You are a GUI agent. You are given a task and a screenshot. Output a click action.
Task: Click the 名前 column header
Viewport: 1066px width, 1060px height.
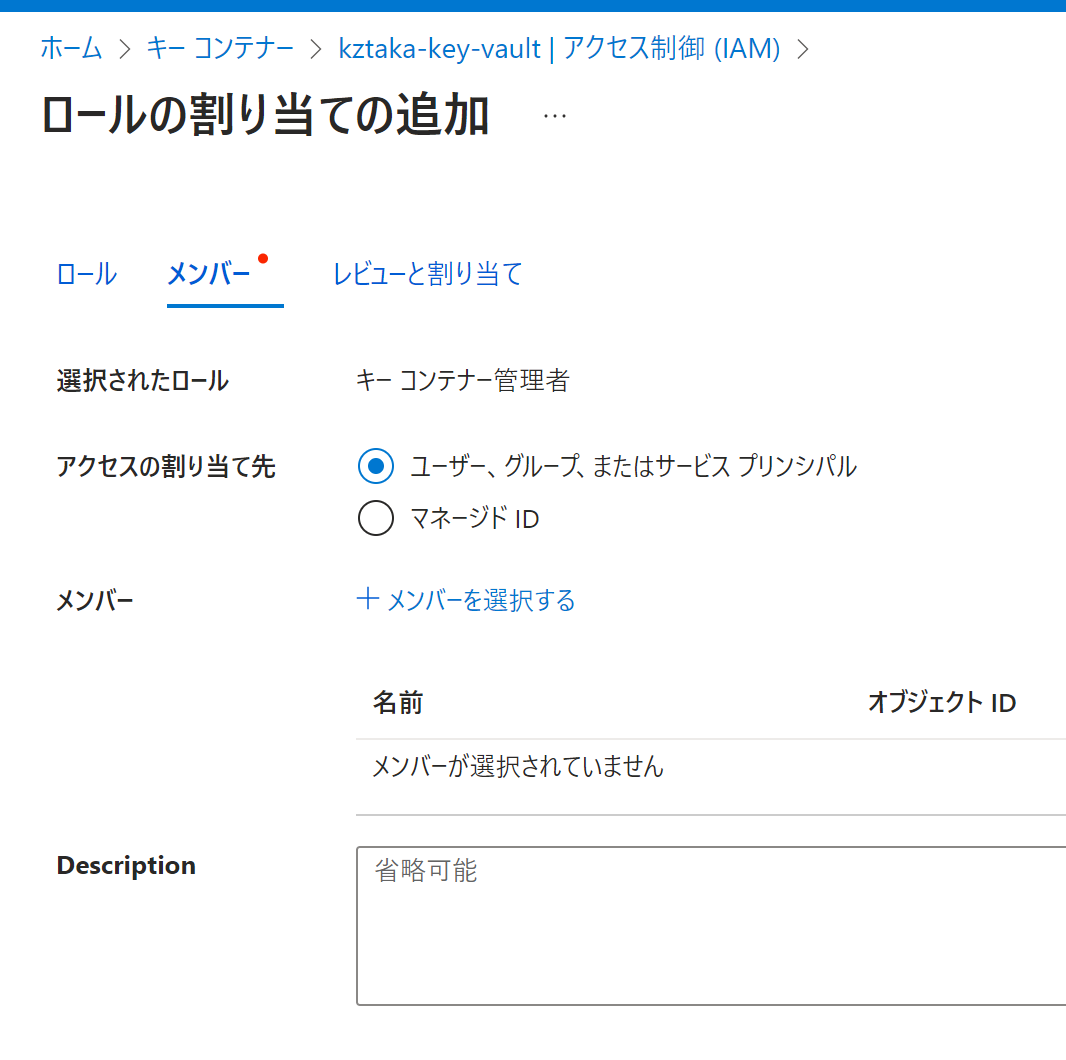point(398,703)
